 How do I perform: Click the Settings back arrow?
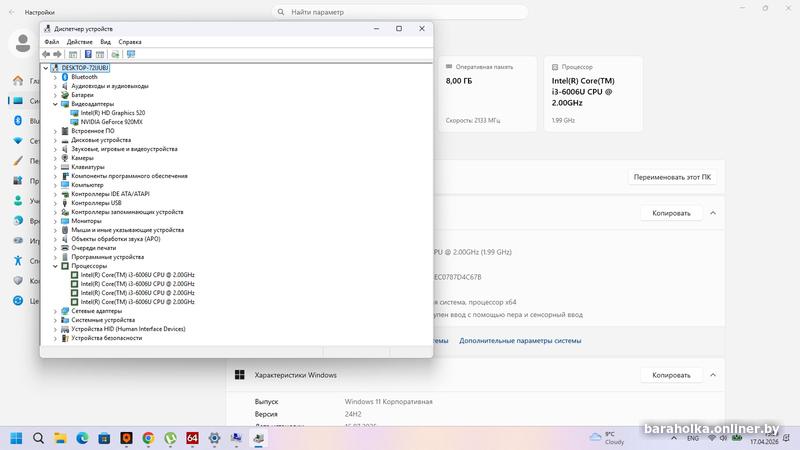[x=12, y=12]
